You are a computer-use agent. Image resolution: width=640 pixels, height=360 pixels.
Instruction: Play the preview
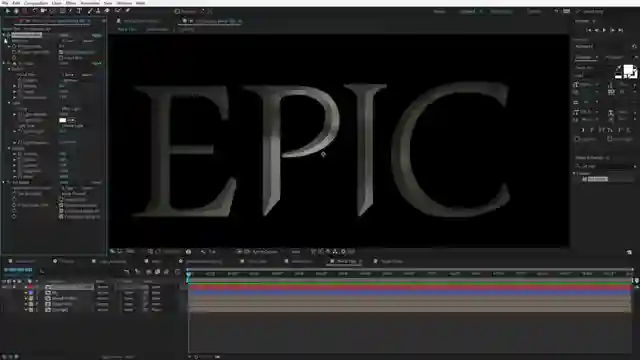[604, 30]
